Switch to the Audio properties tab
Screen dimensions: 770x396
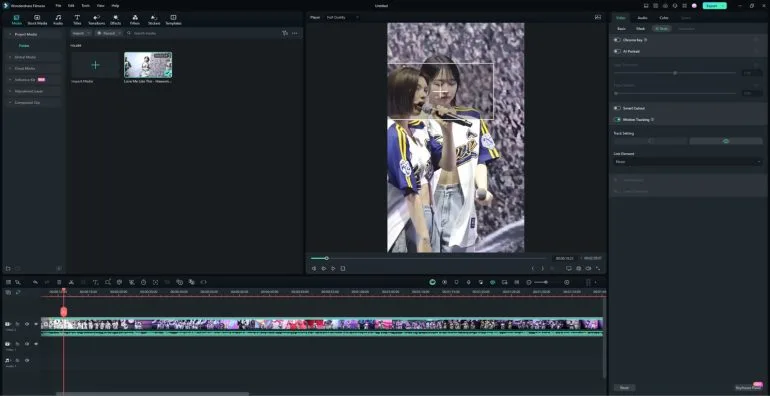tap(642, 18)
